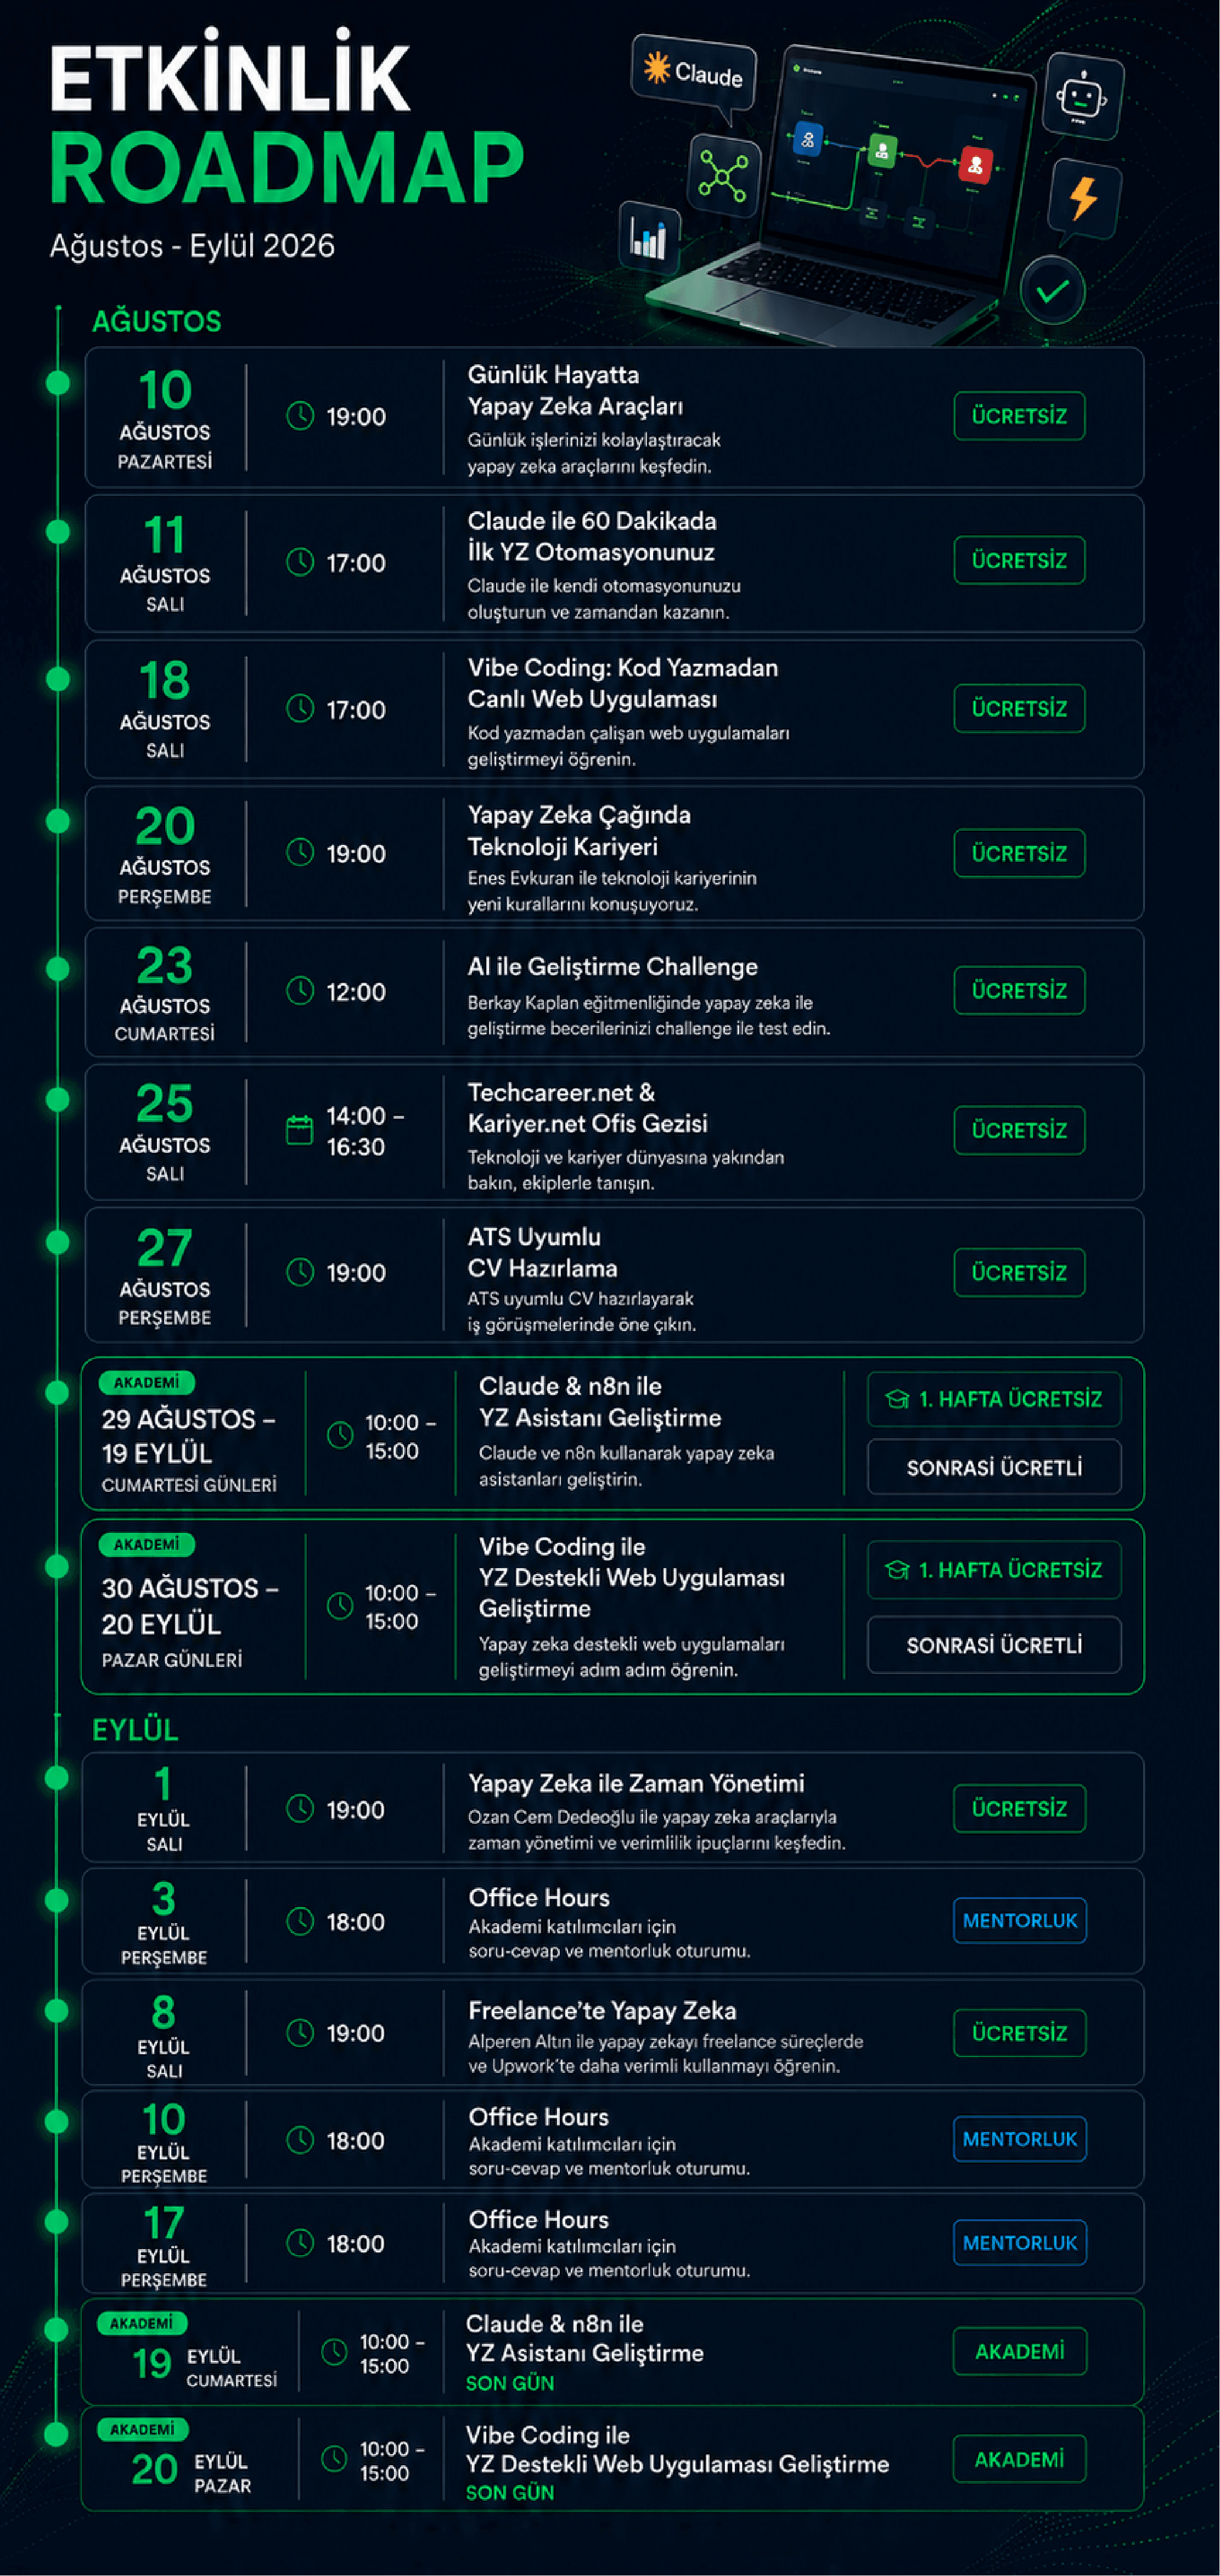Click ÜCRETSİZ badge for ATS Uyumlu CV Hazırlama
The image size is (1220, 2576).
[1019, 1272]
